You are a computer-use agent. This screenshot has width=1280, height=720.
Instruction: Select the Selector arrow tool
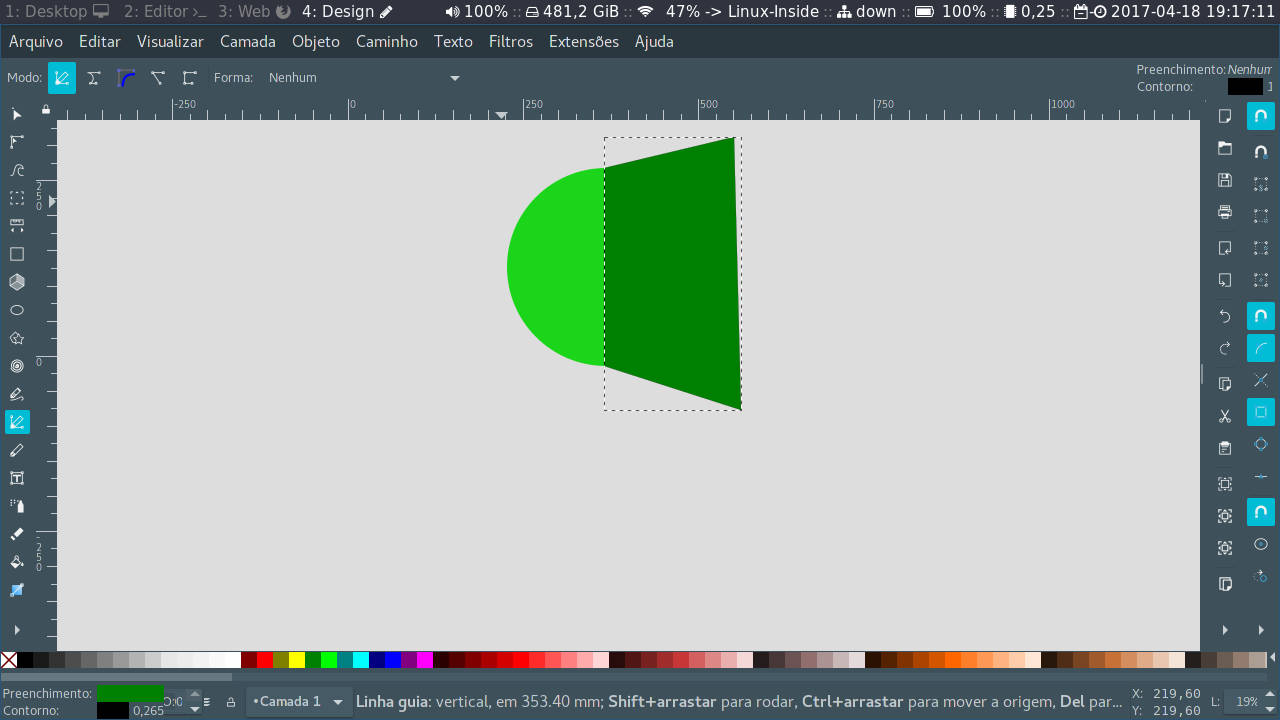(17, 114)
